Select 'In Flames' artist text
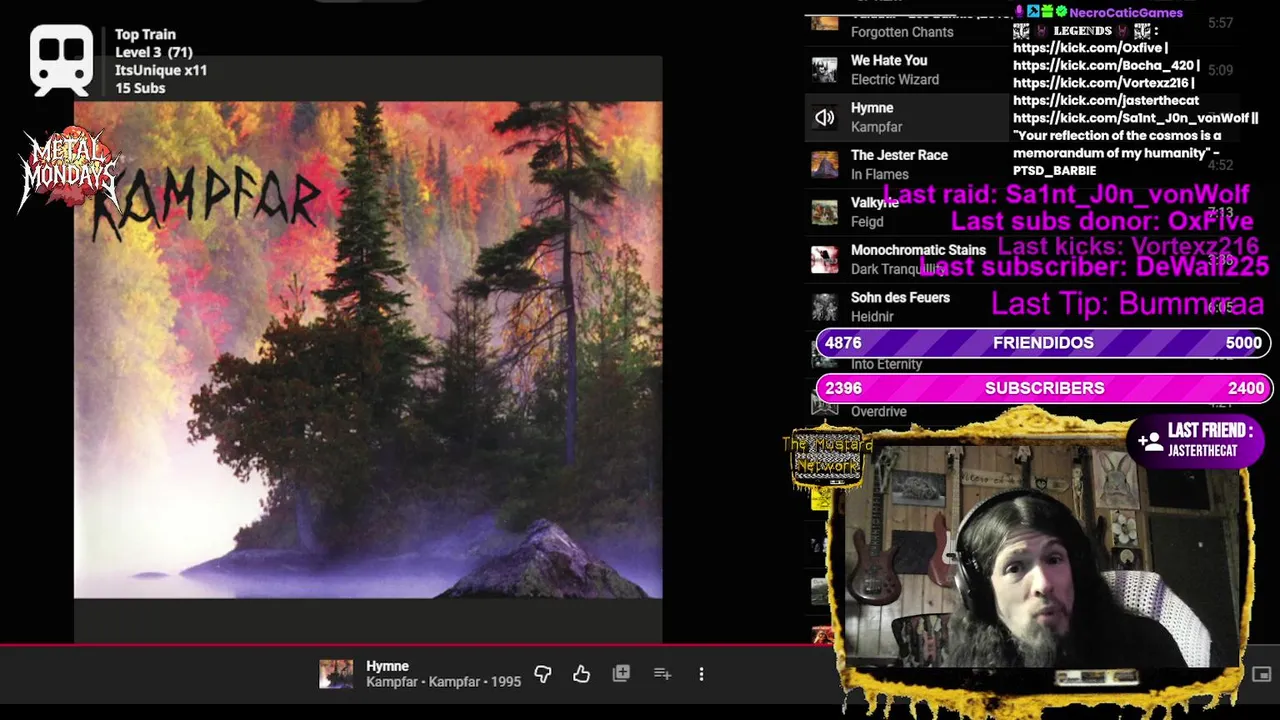Viewport: 1280px width, 720px height. coord(880,174)
